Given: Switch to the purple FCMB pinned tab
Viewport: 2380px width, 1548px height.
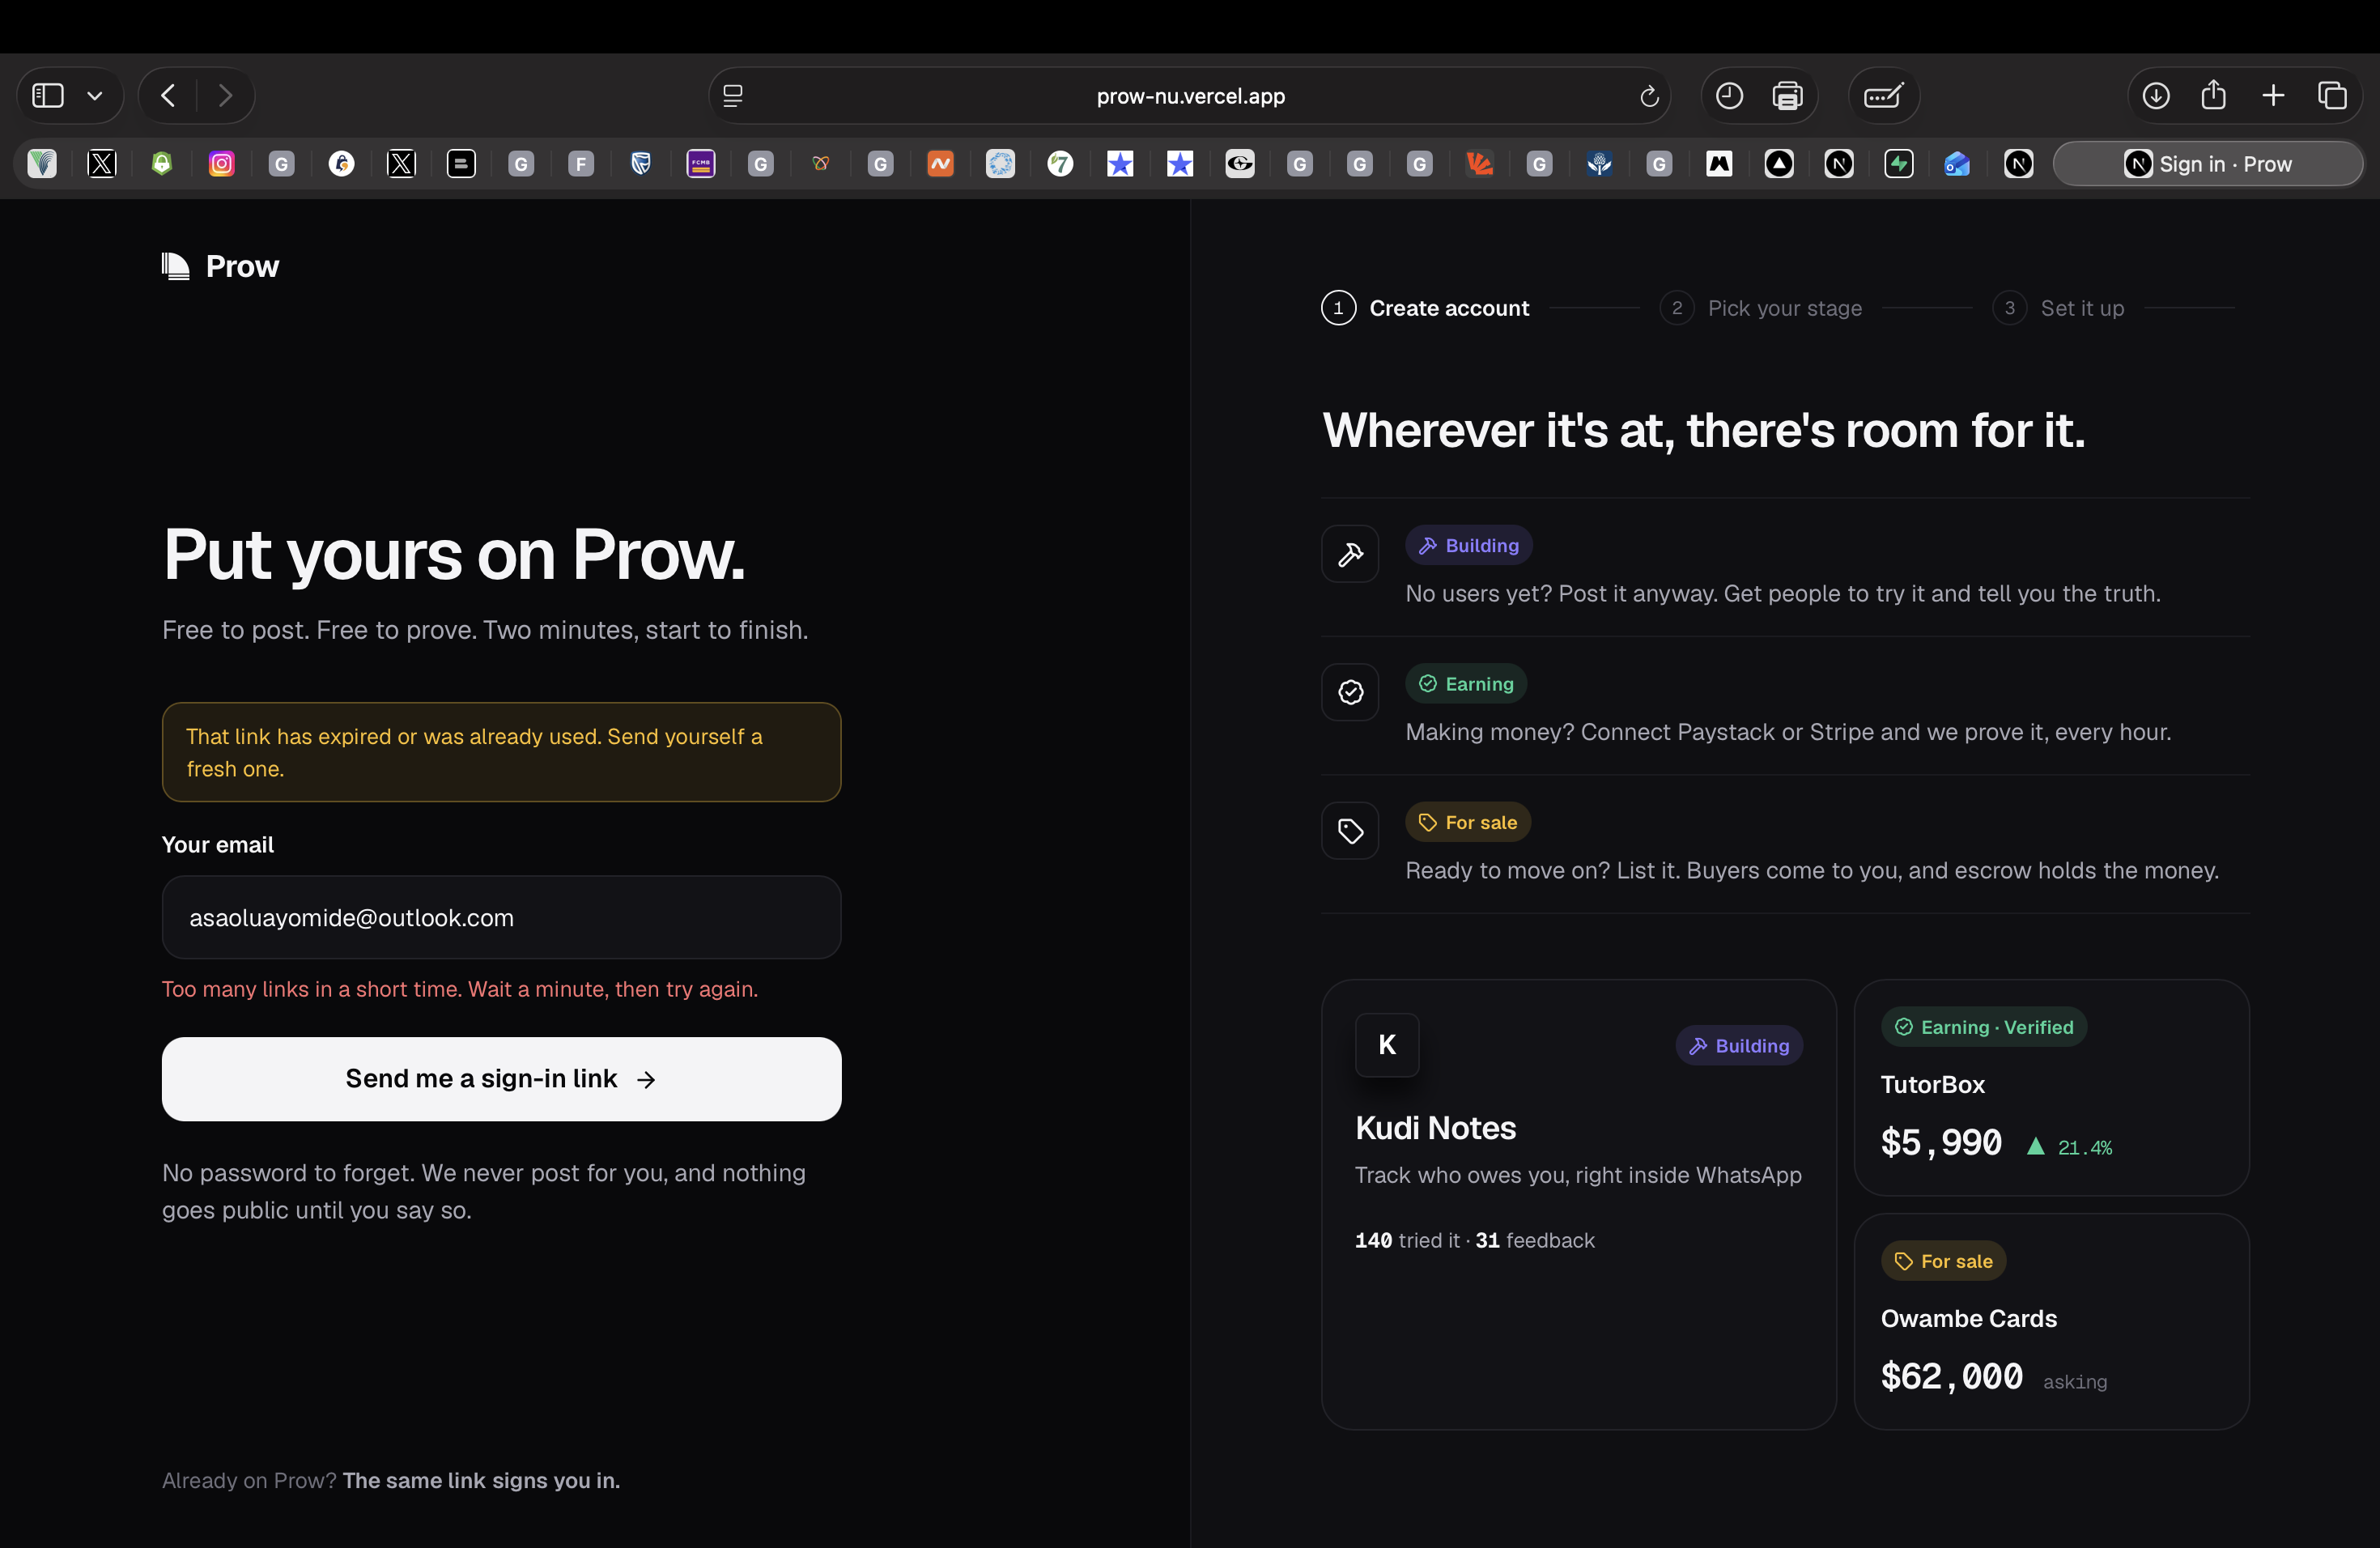Looking at the screenshot, I should point(700,164).
